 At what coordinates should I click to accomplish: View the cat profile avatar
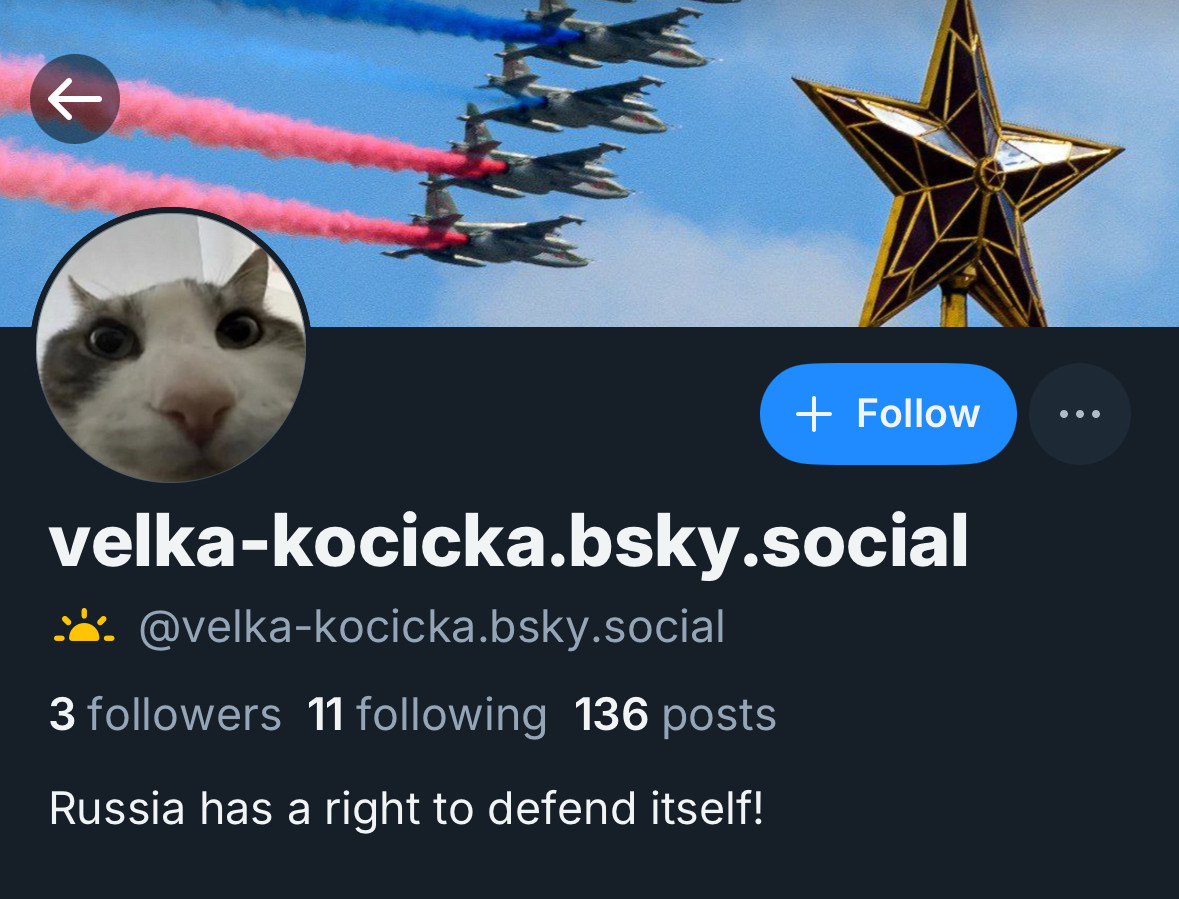(x=171, y=347)
